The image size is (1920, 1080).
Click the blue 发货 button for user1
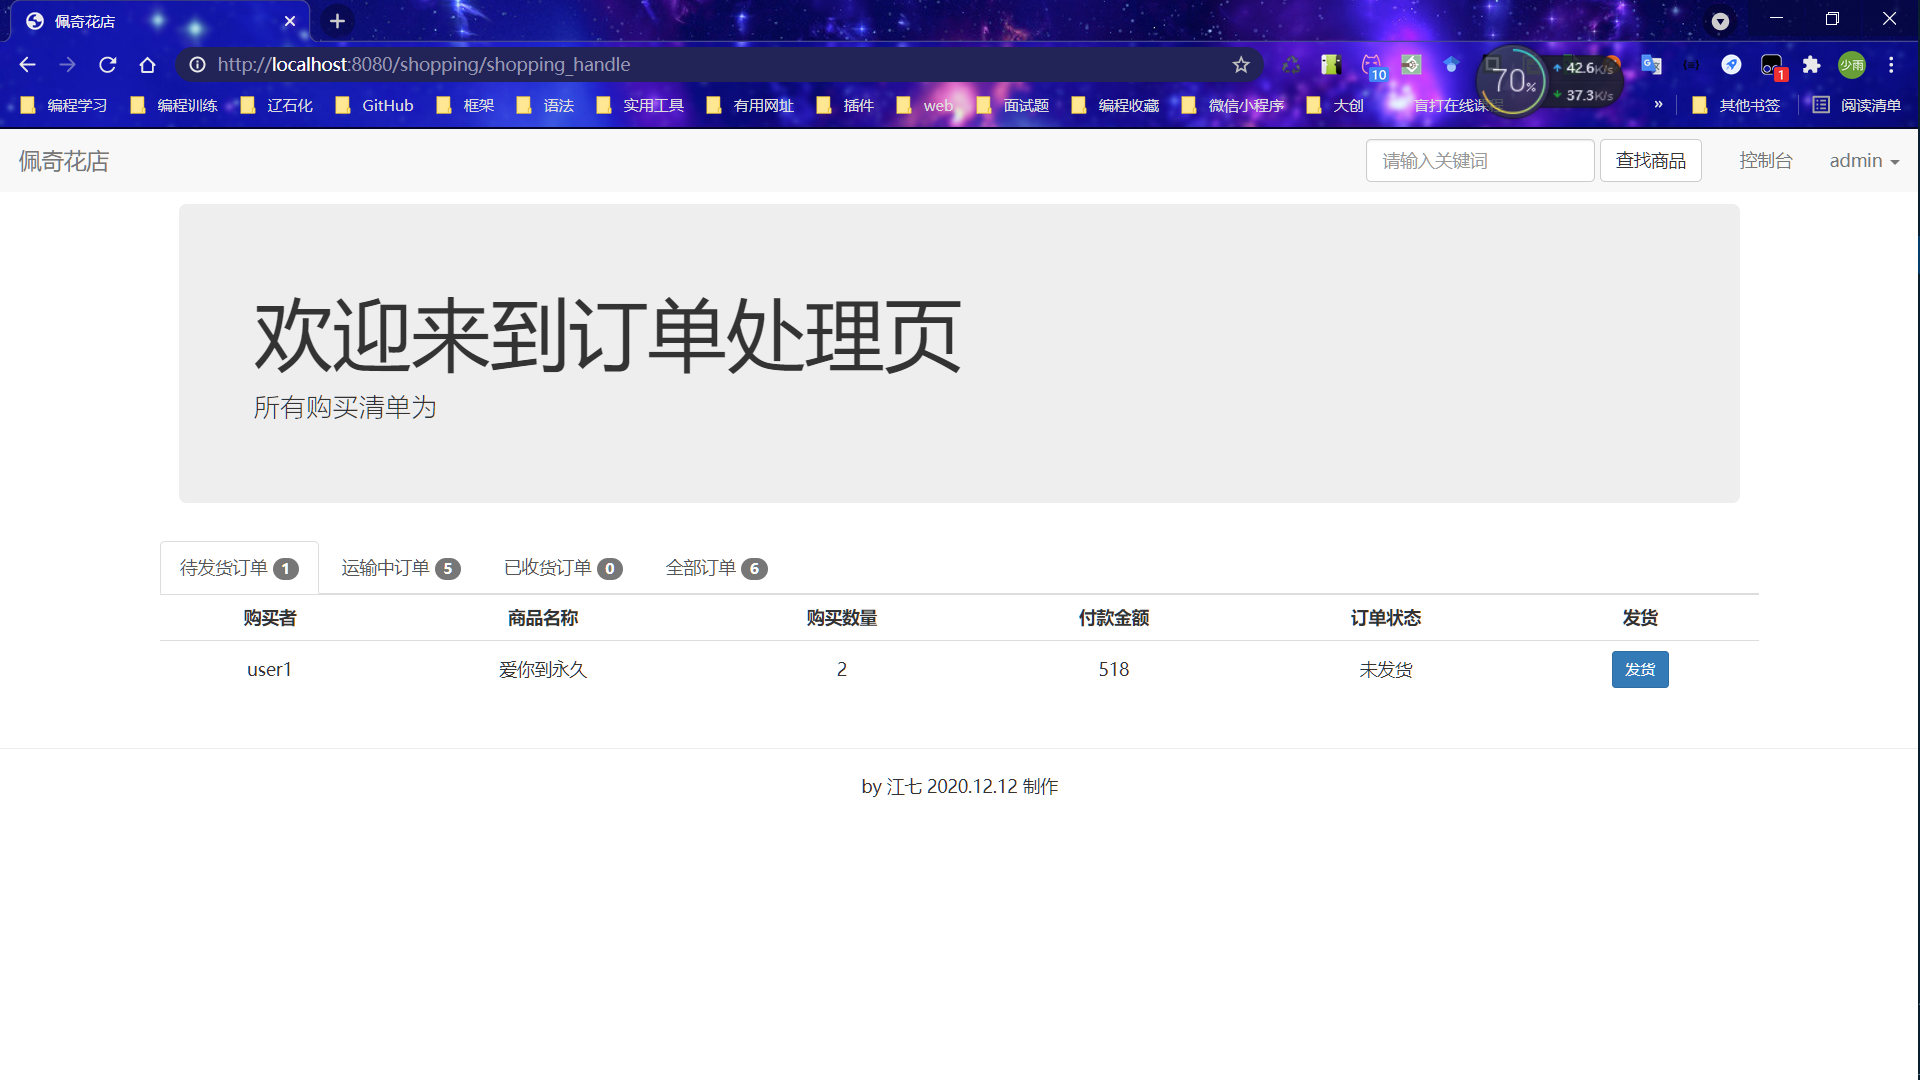[x=1640, y=670]
